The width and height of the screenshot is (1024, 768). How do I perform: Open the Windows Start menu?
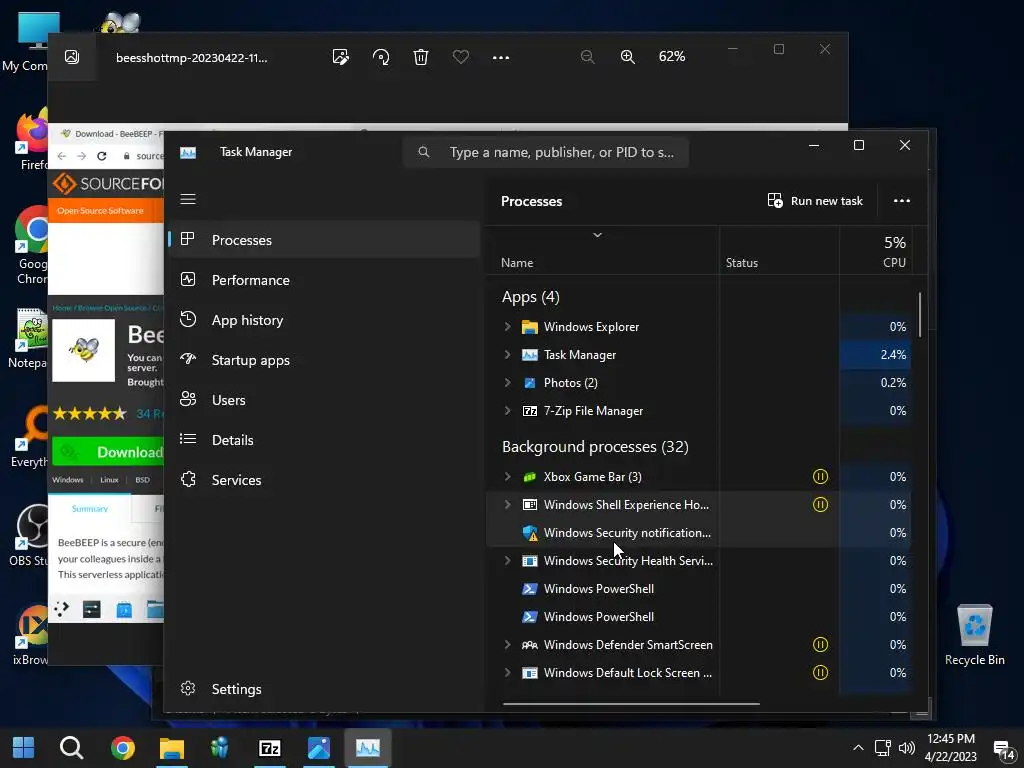[x=24, y=747]
